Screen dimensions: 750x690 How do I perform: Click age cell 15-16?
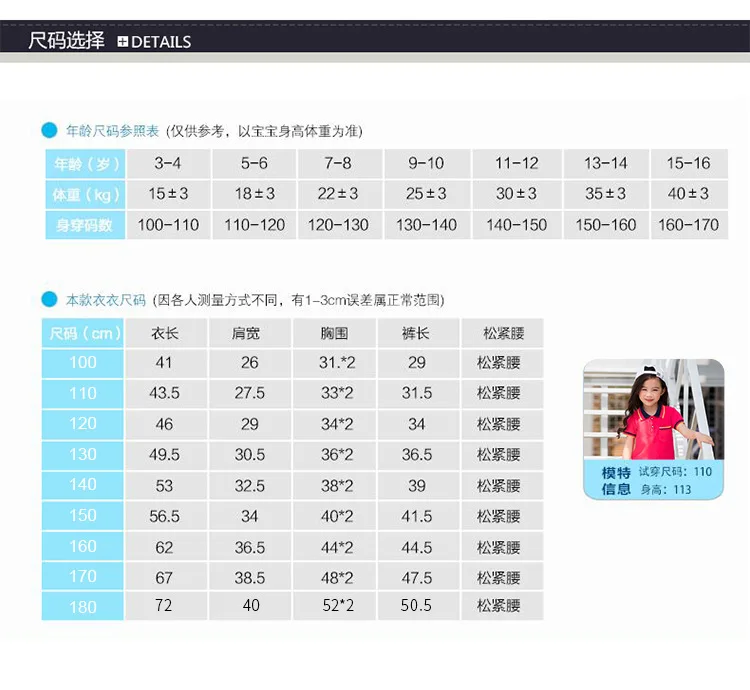[x=689, y=164]
